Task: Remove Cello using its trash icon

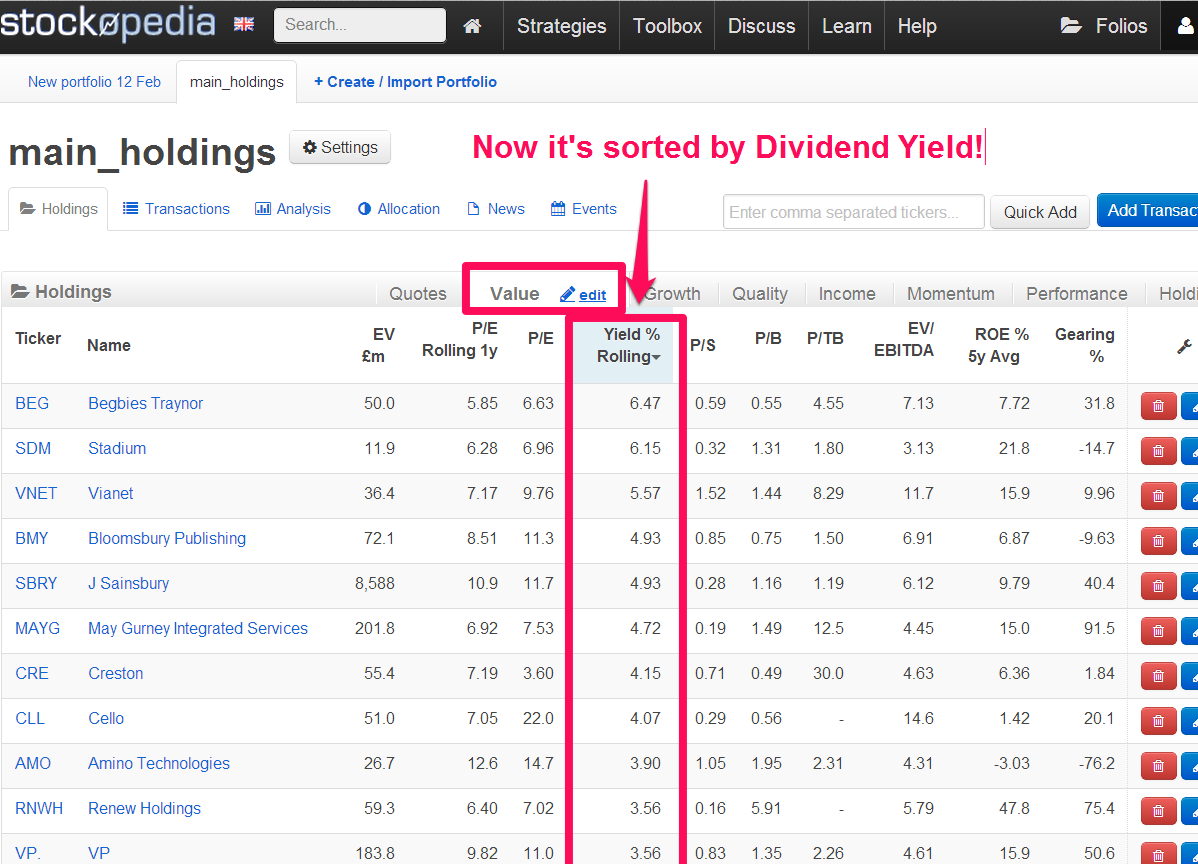Action: click(1158, 721)
